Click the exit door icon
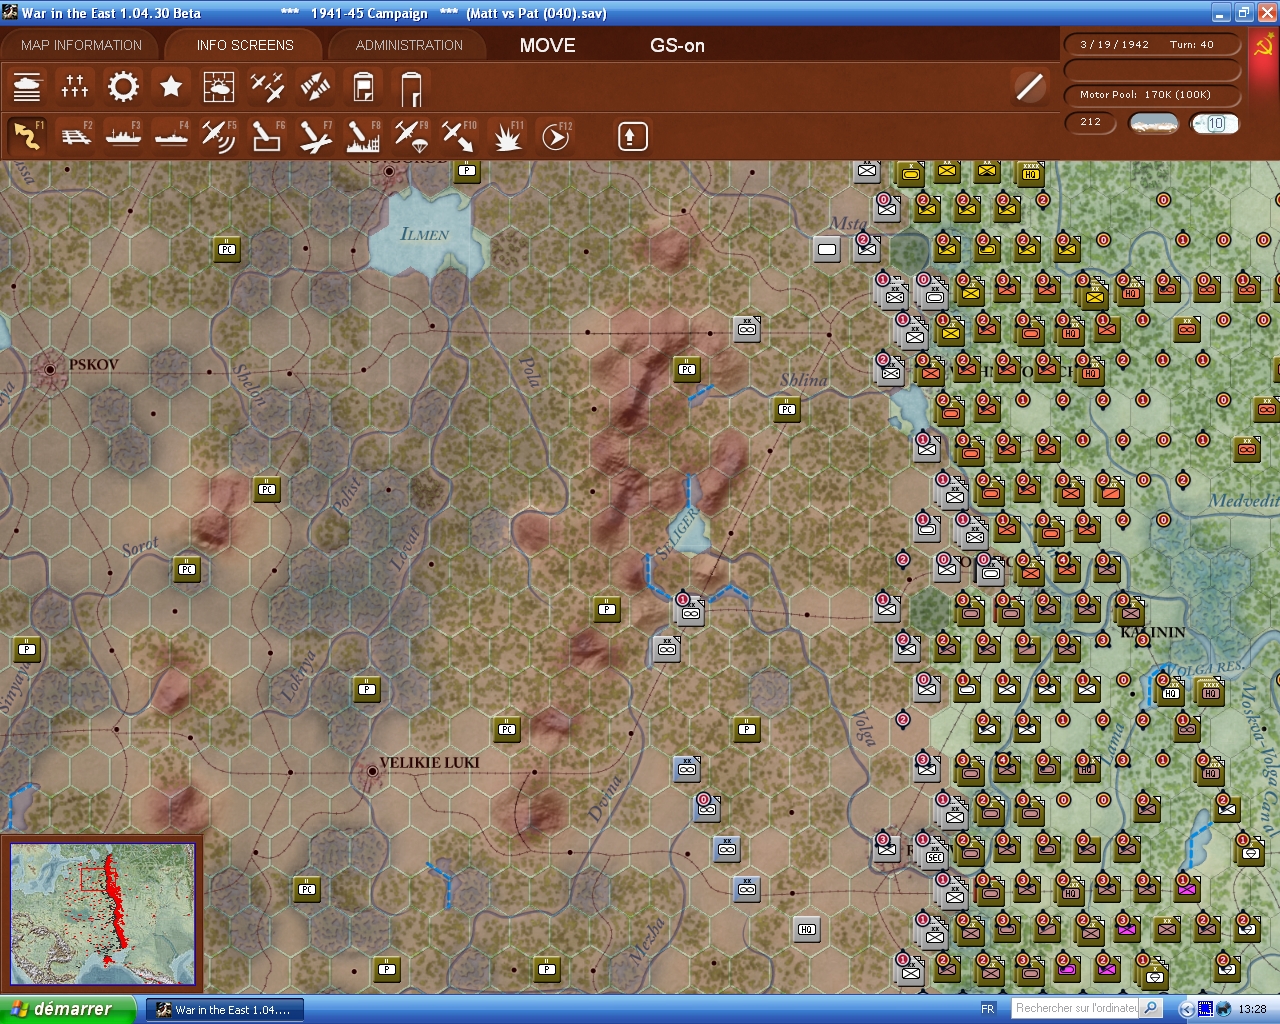 [411, 87]
